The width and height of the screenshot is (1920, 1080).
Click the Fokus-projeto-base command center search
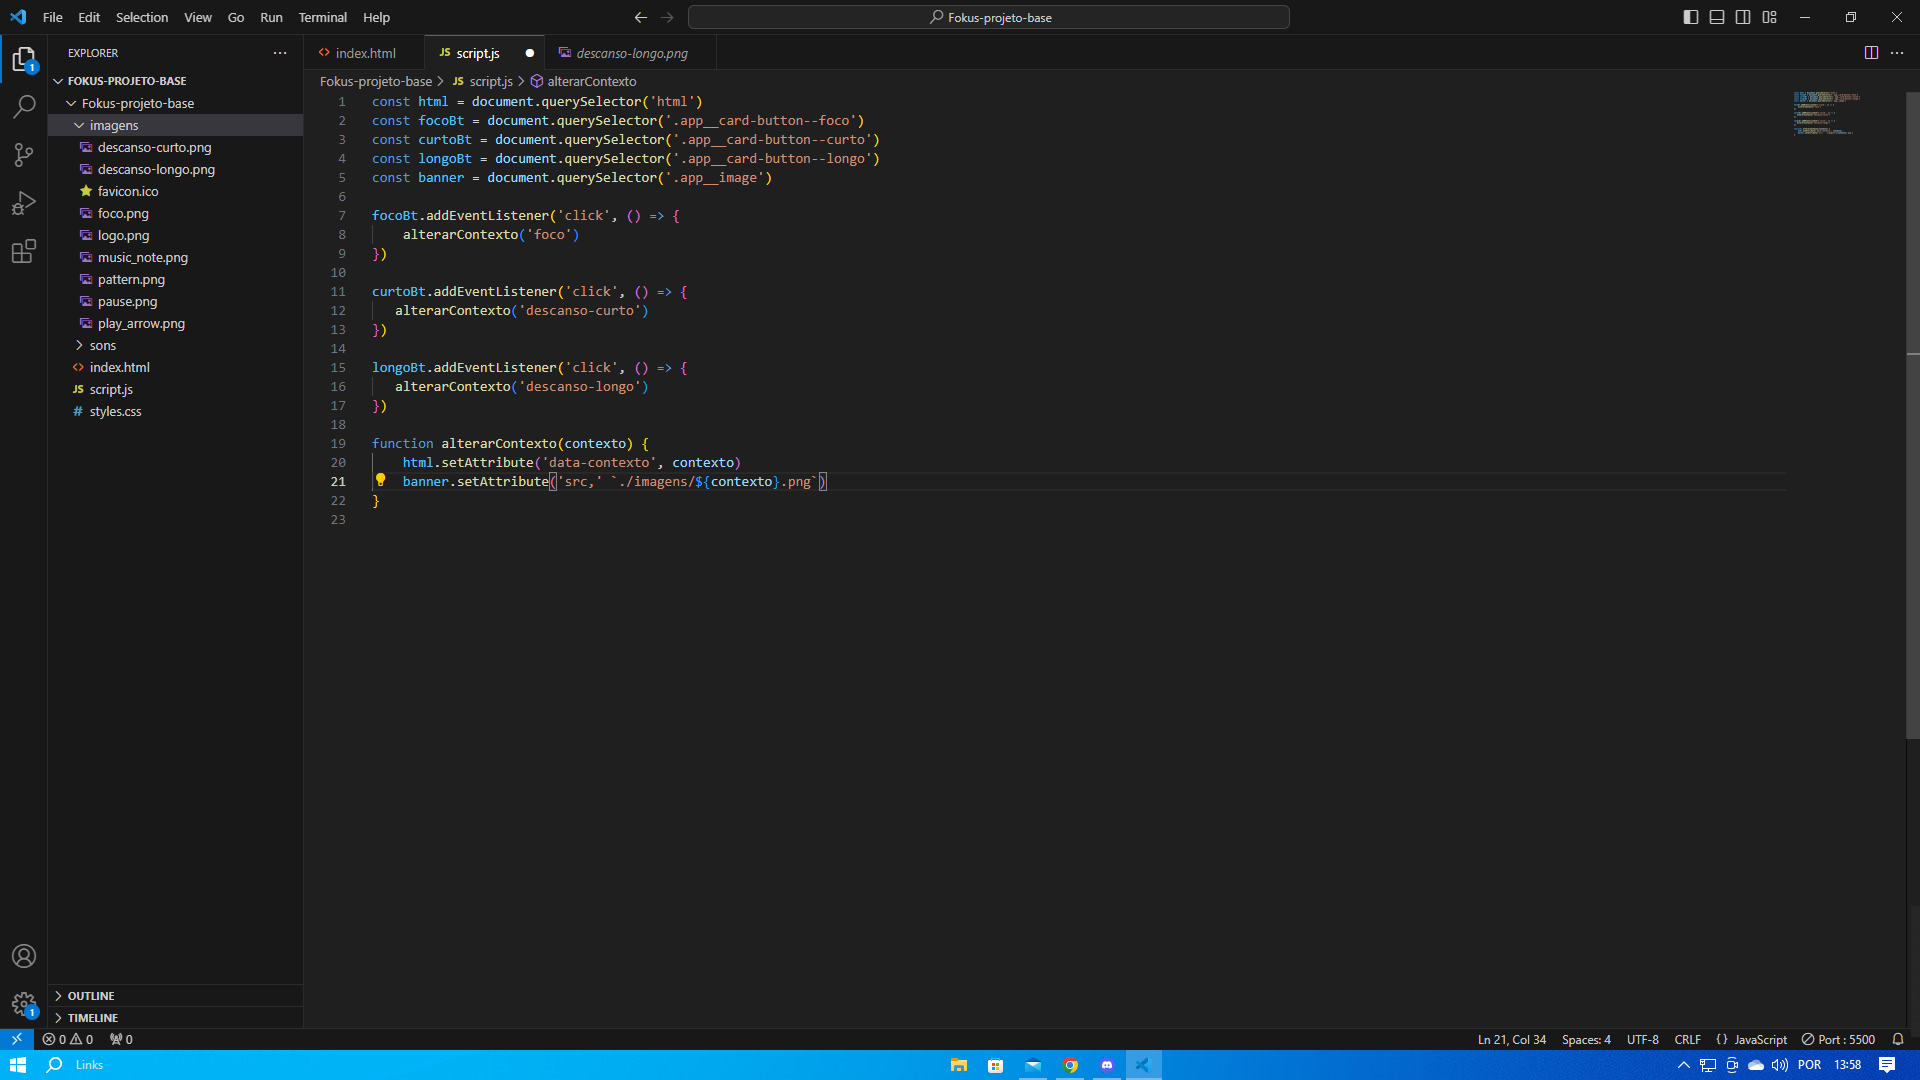coord(988,17)
